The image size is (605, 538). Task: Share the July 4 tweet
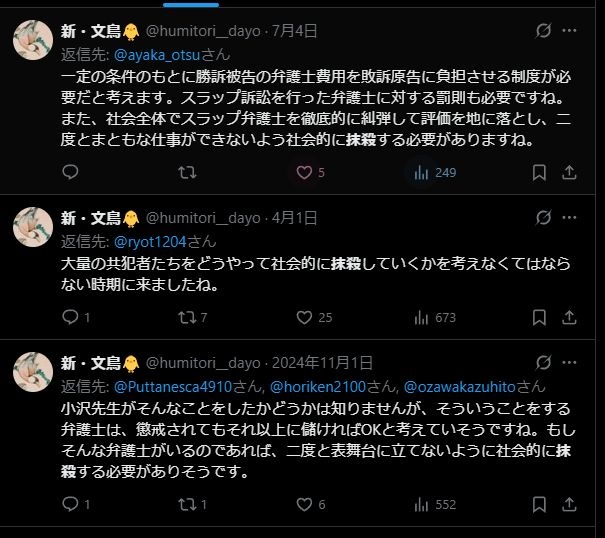(x=572, y=172)
